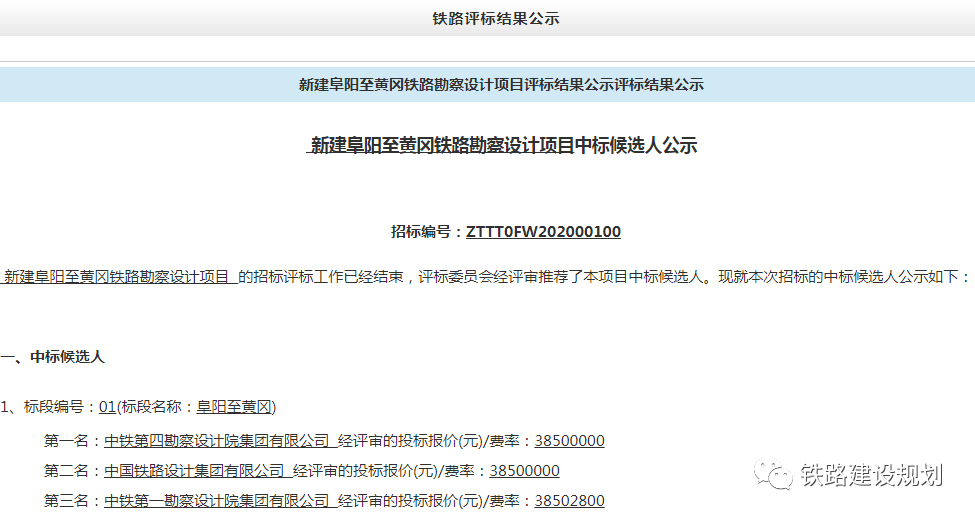Open 中铁第四勘察设计院集团有限公司 link
This screenshot has width=975, height=518.
216,441
